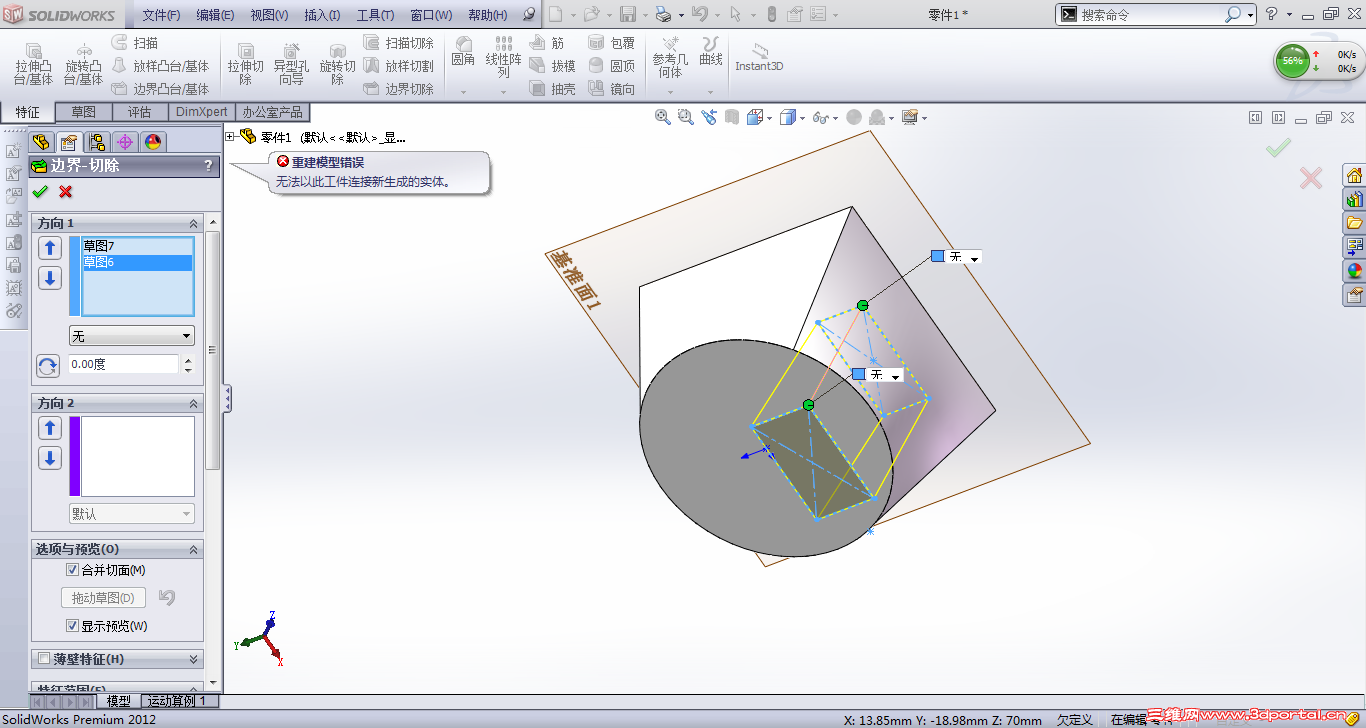
Task: Open the PropertyManager tab icon
Action: point(68,142)
